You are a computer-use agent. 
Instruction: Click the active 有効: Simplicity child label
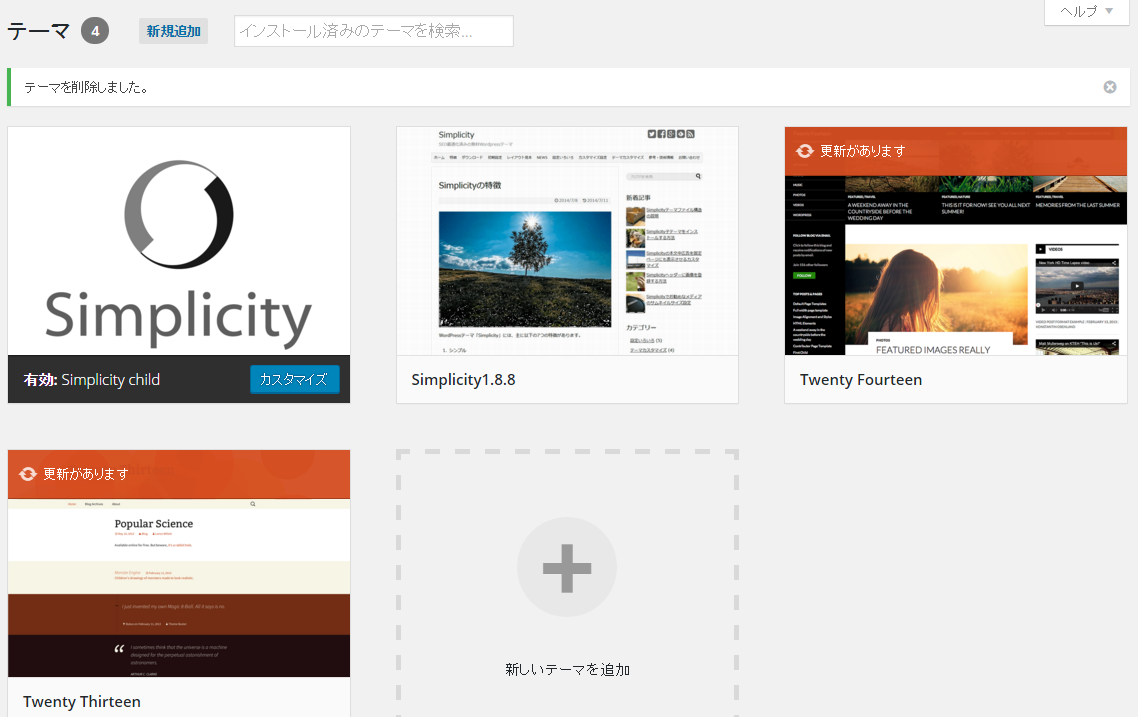point(92,380)
